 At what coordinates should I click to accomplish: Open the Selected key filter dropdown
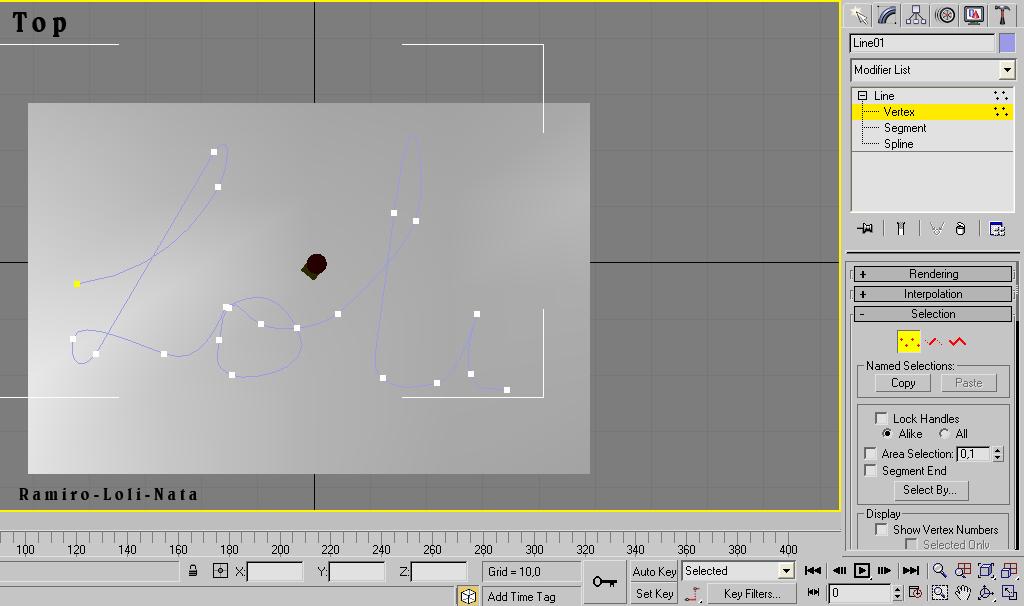[x=786, y=571]
